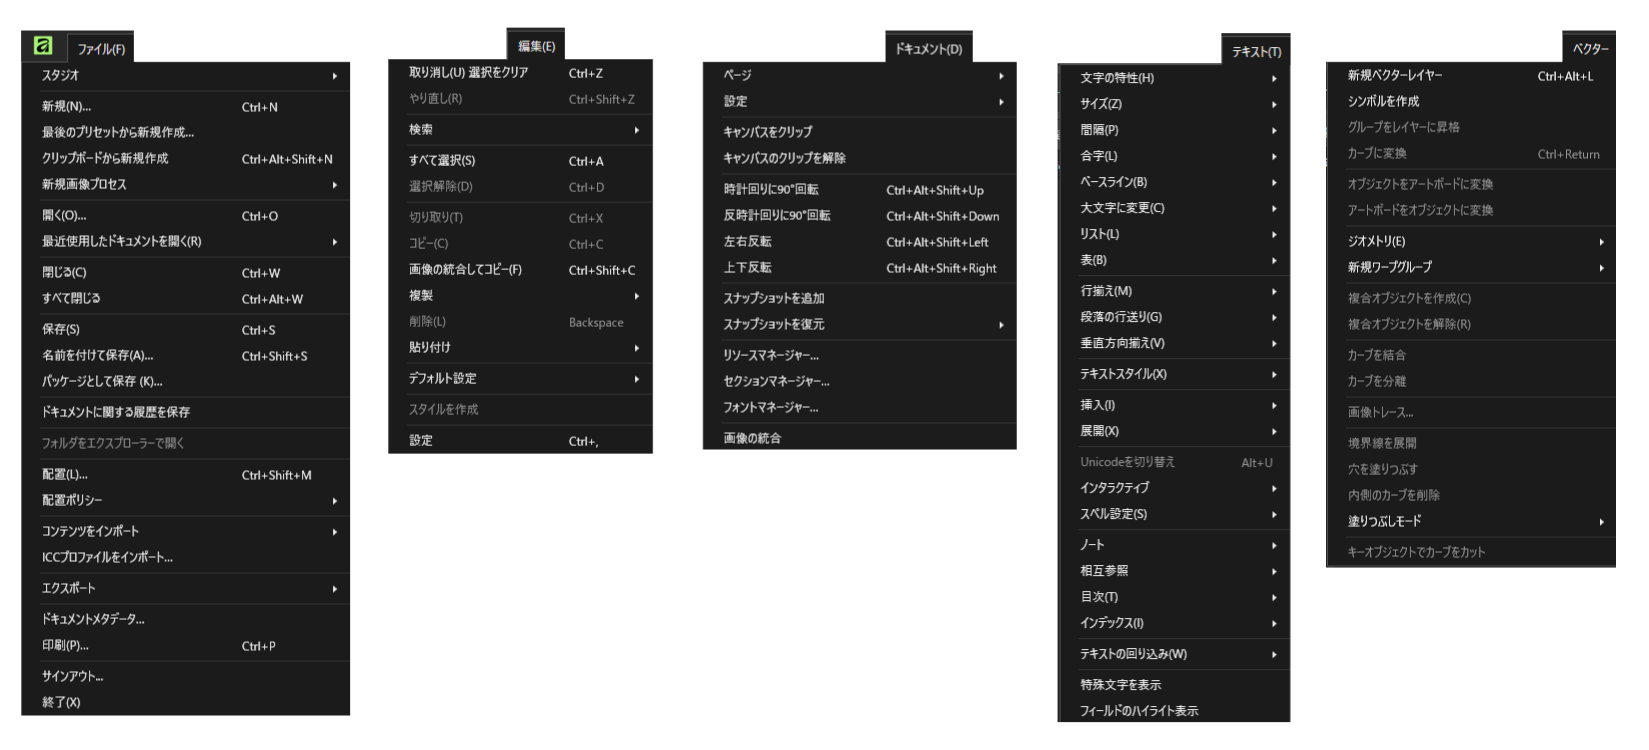Open リソースマネージャー...

pyautogui.click(x=771, y=356)
